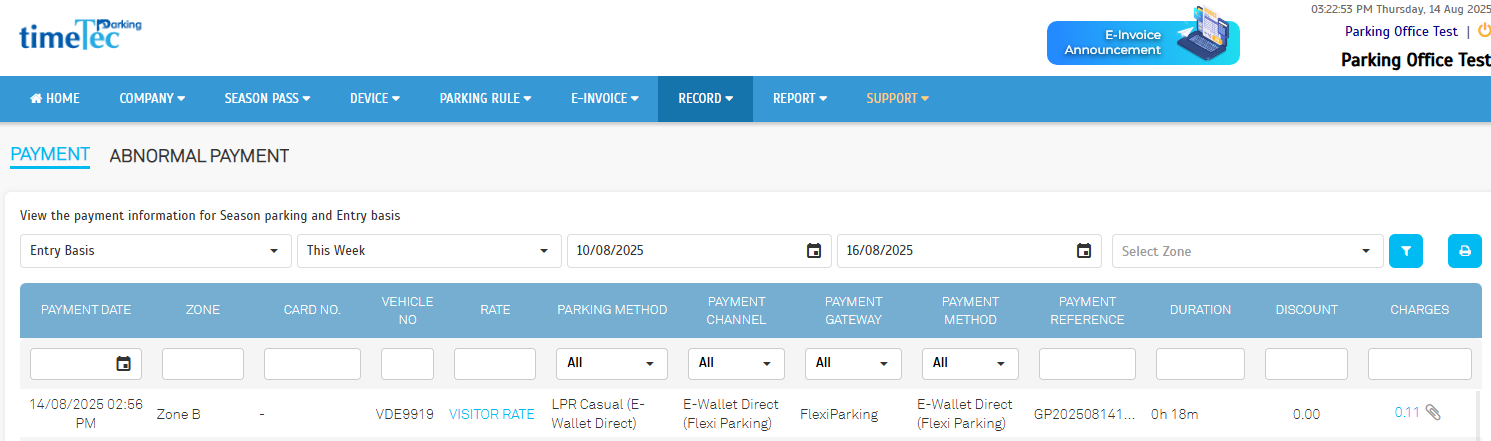
Task: Click the paperclip attachment icon beside charges
Action: click(x=1433, y=413)
